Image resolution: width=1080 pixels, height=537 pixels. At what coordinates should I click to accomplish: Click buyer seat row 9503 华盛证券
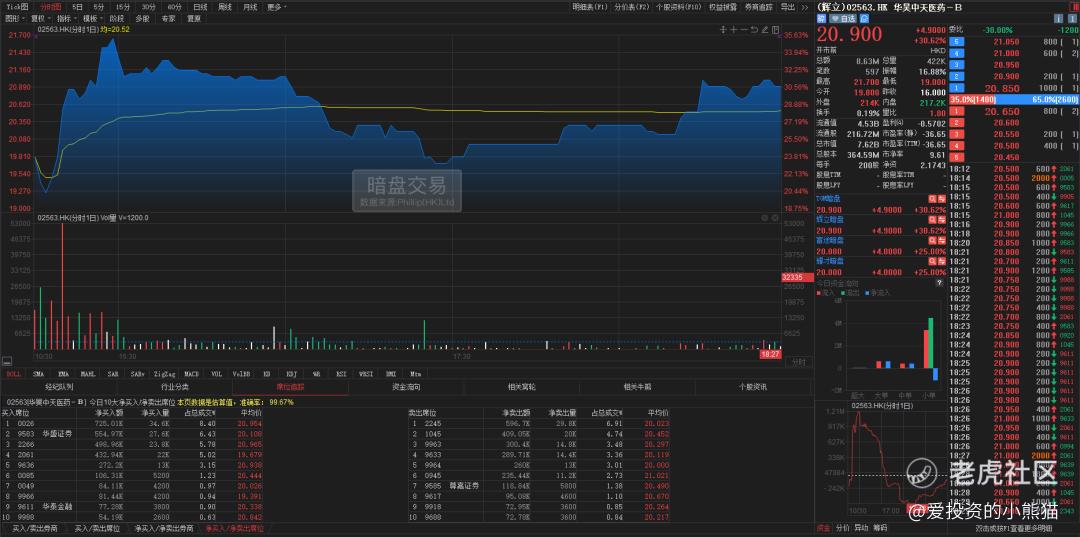pos(132,434)
